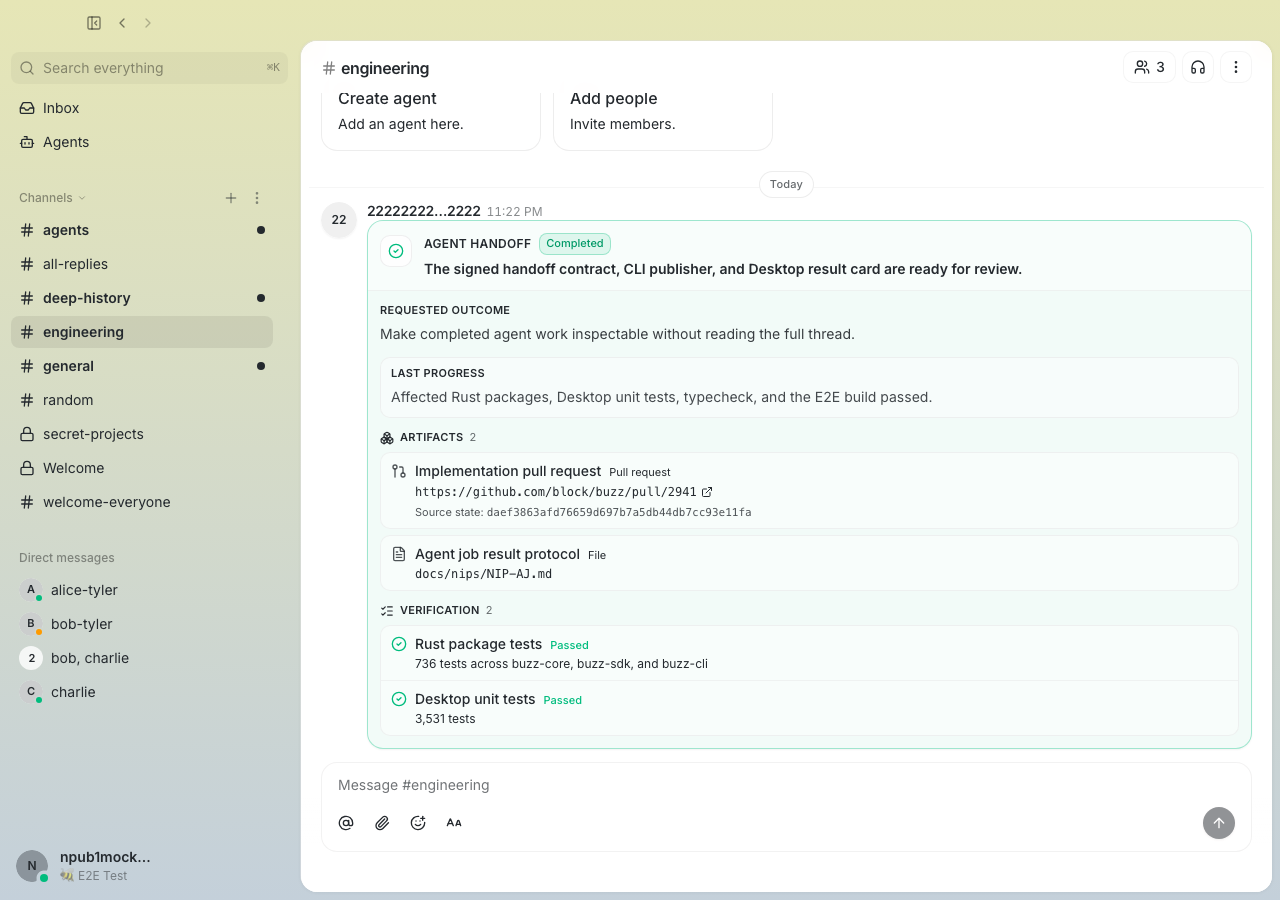Click the Completed status badge
The image size is (1280, 900).
pyautogui.click(x=575, y=243)
